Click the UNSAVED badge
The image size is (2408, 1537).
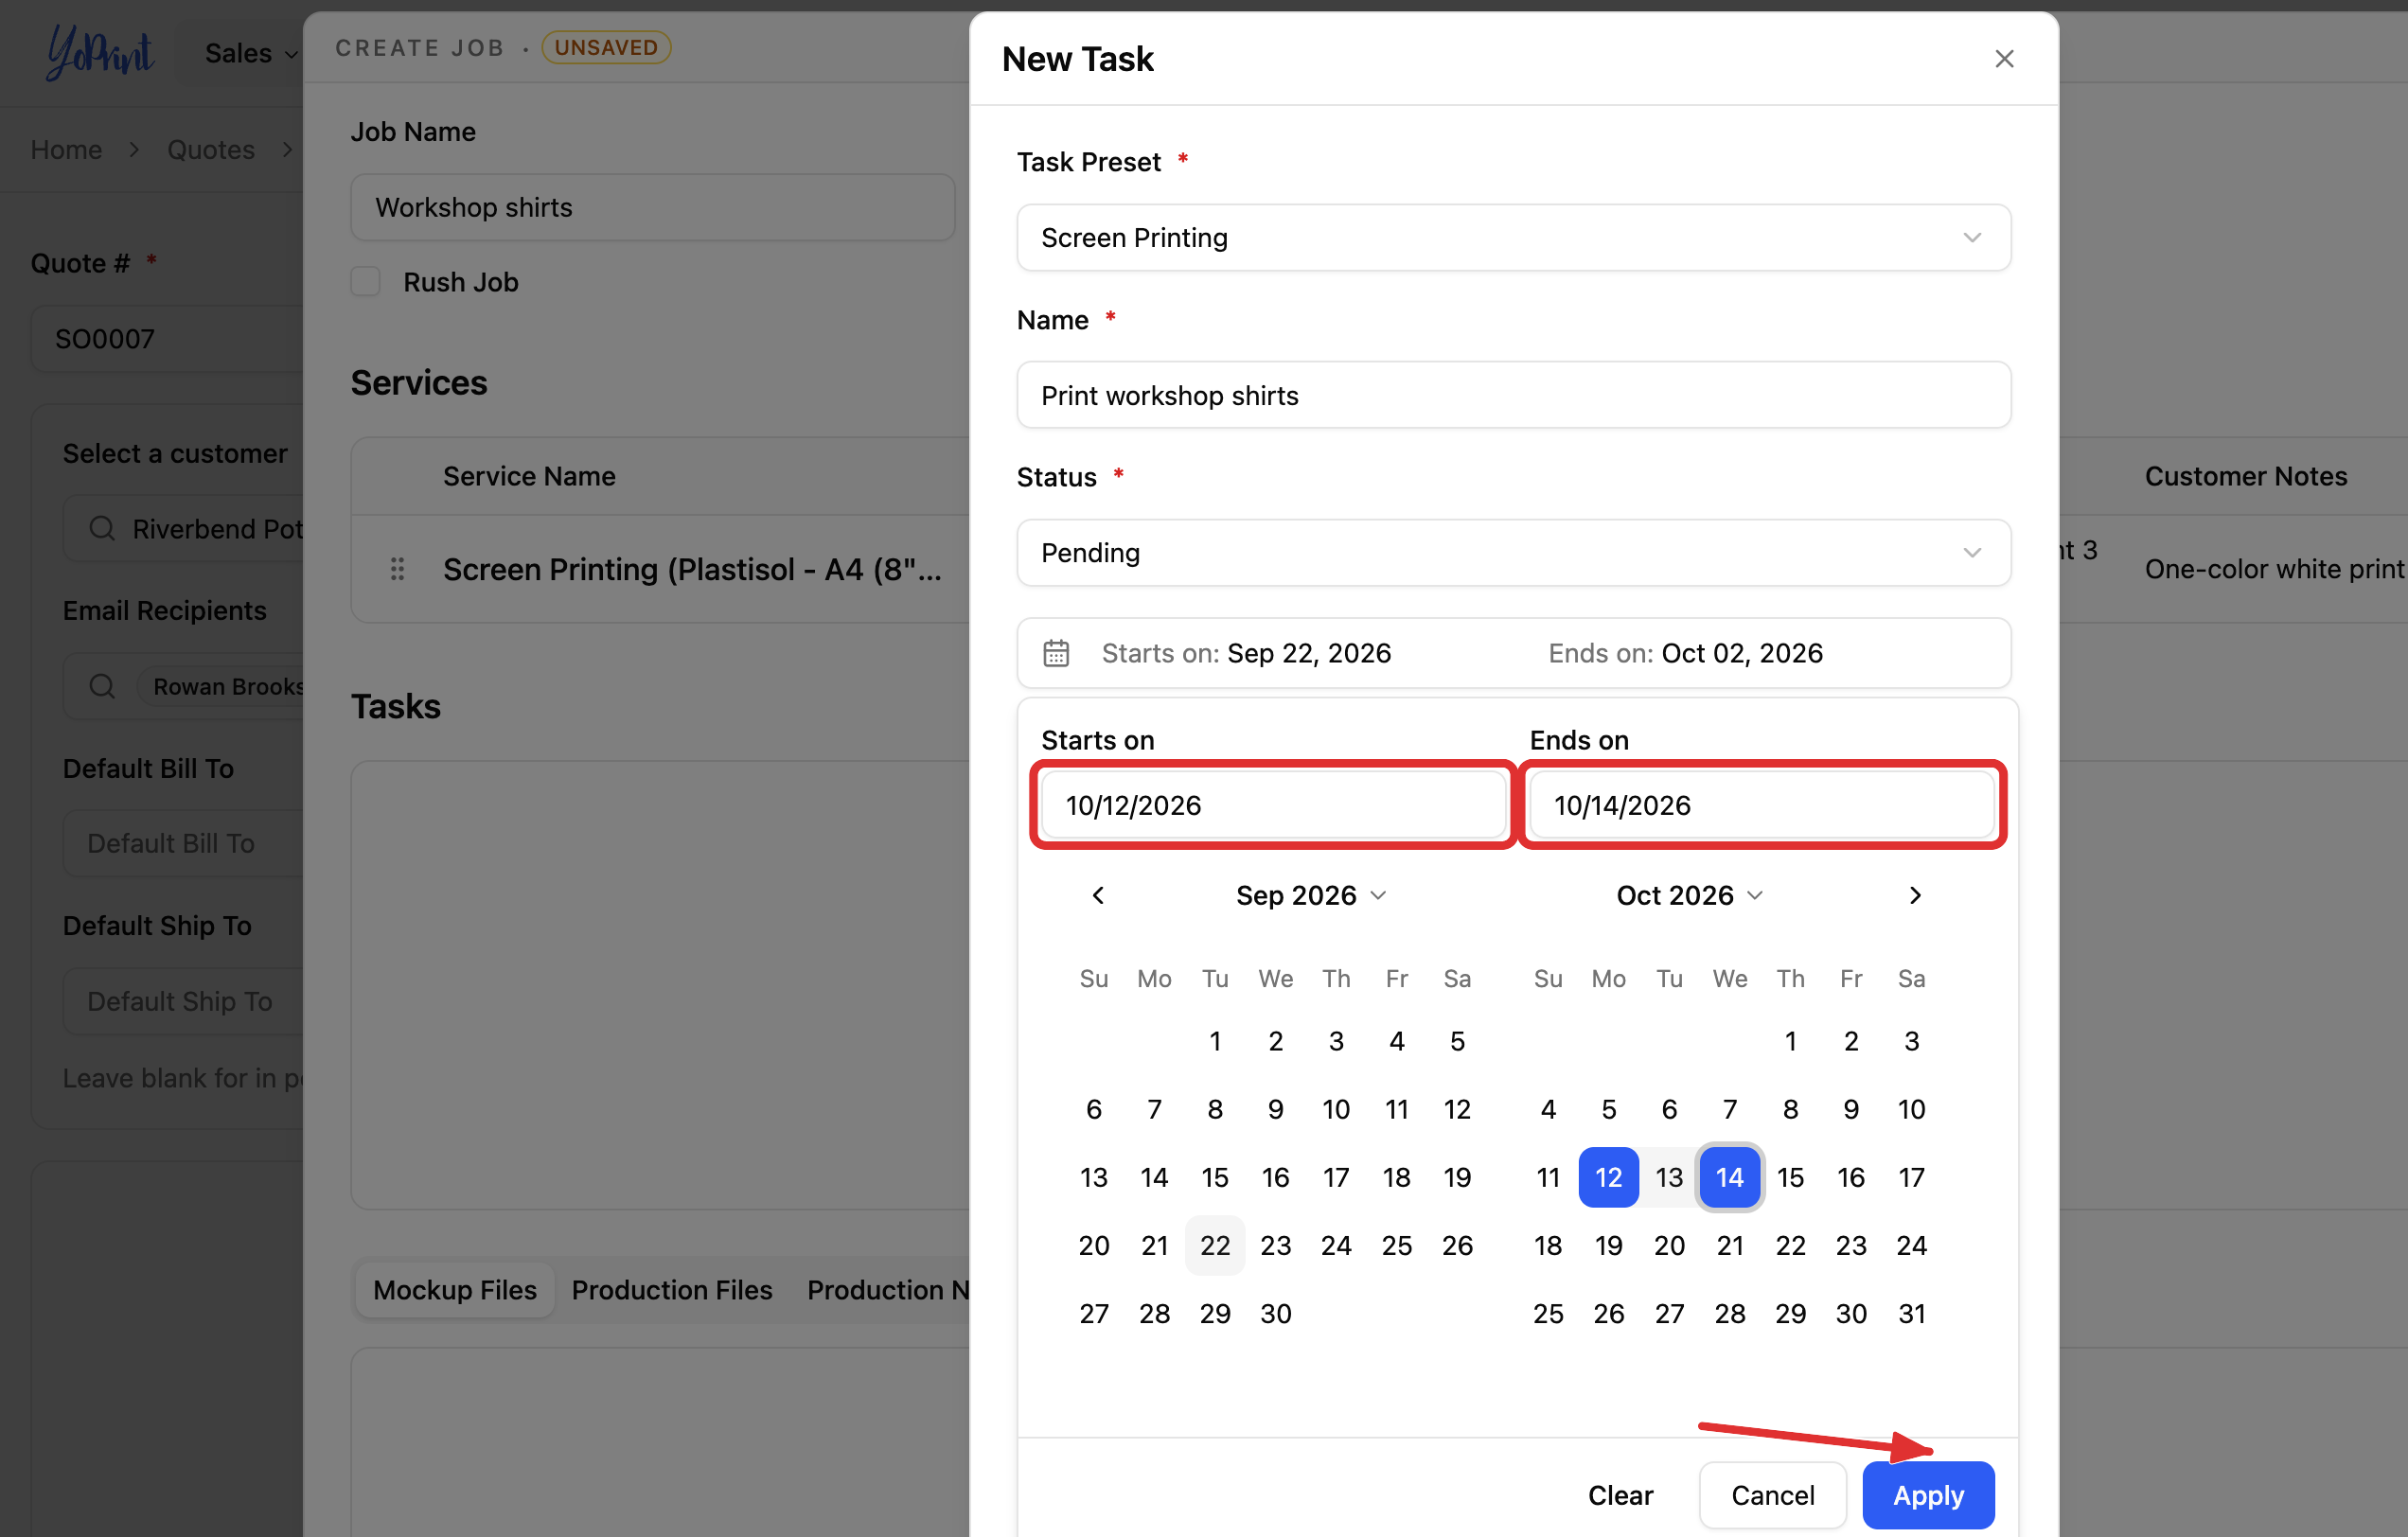pyautogui.click(x=606, y=47)
